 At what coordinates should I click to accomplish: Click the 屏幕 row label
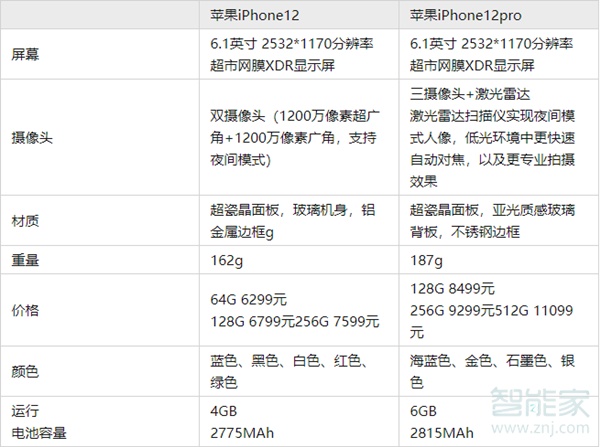(25, 54)
